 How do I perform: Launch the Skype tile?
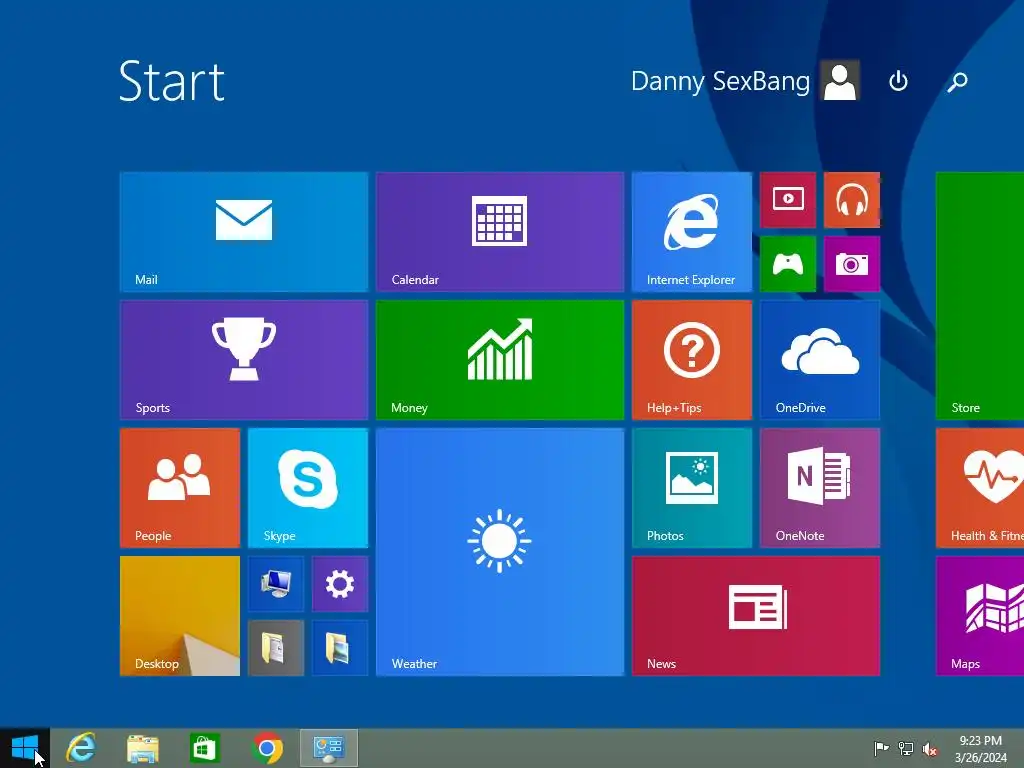pos(308,488)
